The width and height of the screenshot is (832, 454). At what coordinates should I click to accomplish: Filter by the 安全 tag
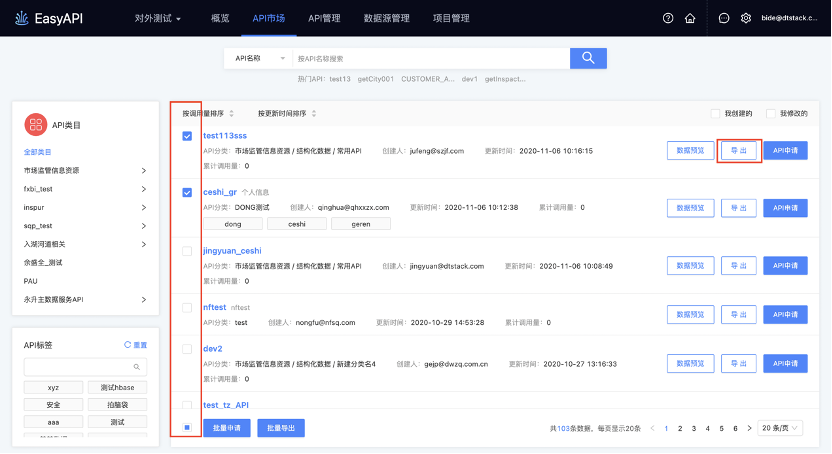(53, 405)
